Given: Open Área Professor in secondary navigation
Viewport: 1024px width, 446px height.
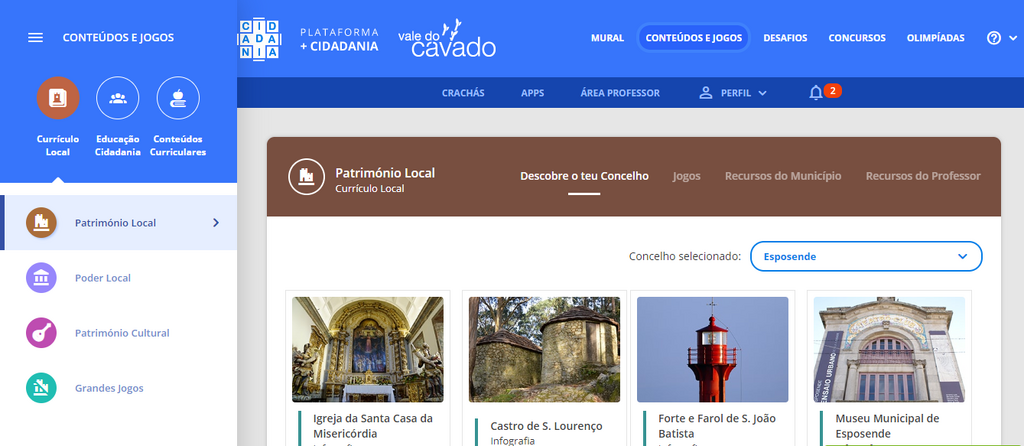Looking at the screenshot, I should coord(620,93).
